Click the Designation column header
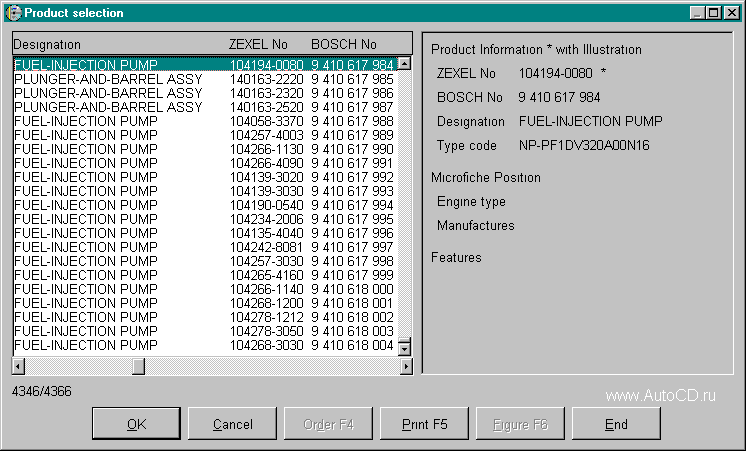 47,45
